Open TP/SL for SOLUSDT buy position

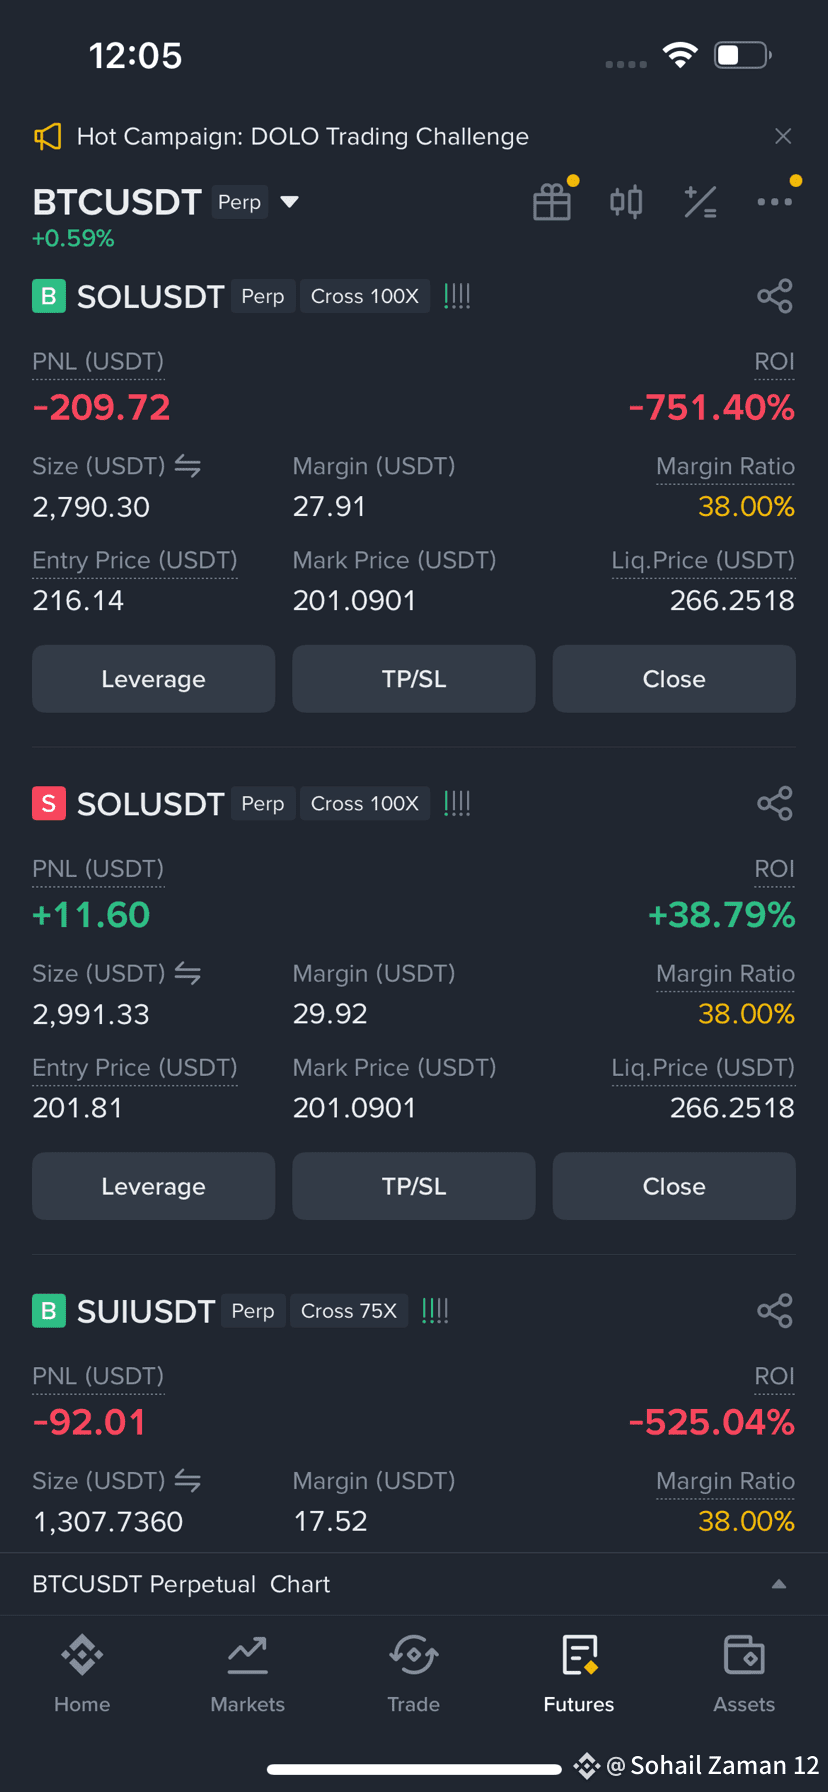[x=414, y=679]
